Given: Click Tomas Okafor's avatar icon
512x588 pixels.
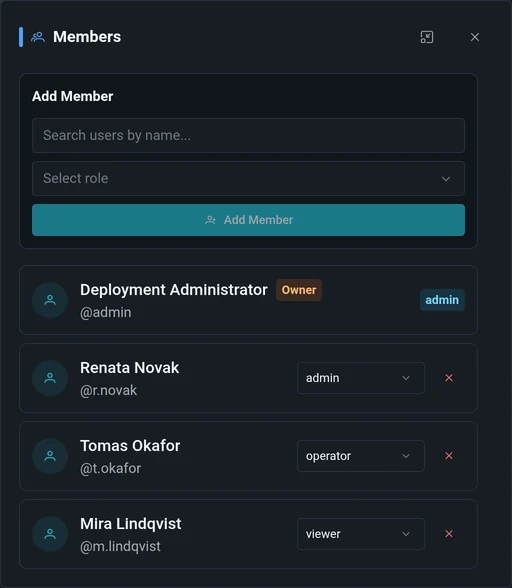Looking at the screenshot, I should (x=50, y=456).
